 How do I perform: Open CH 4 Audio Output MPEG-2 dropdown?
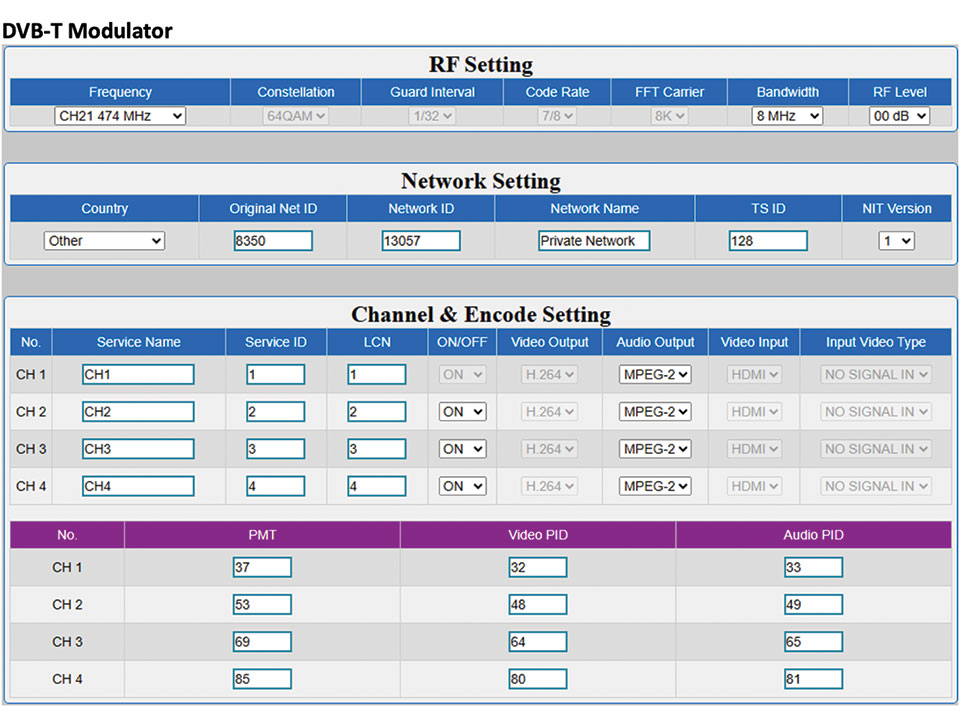point(655,486)
